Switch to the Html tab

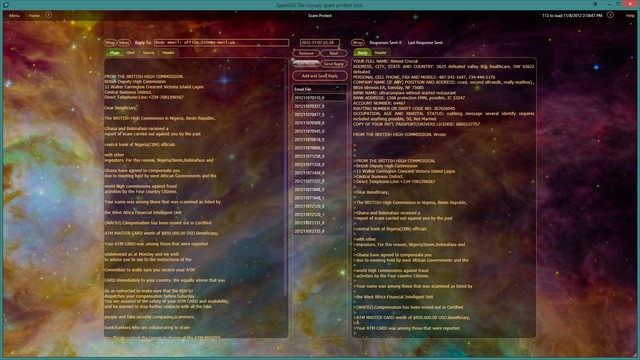(x=130, y=53)
